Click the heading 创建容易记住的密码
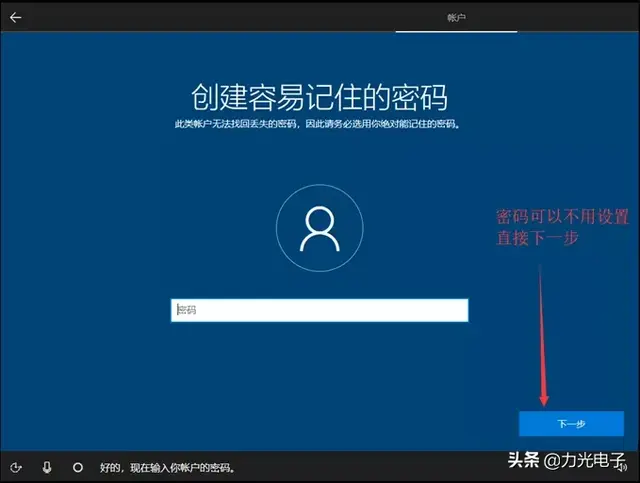Screen dimensions: 640x483 click(x=320, y=97)
